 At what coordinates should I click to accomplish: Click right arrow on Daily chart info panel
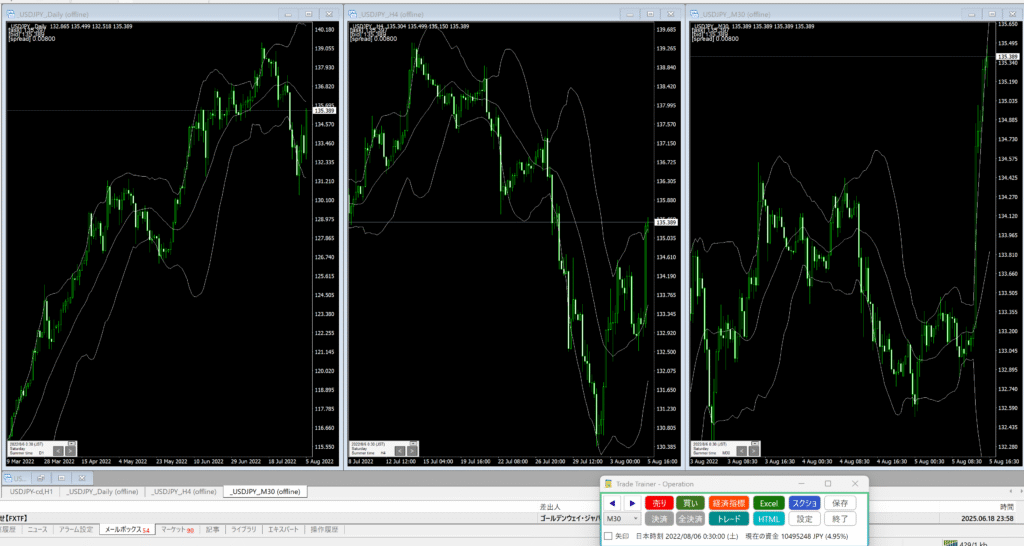pos(70,451)
